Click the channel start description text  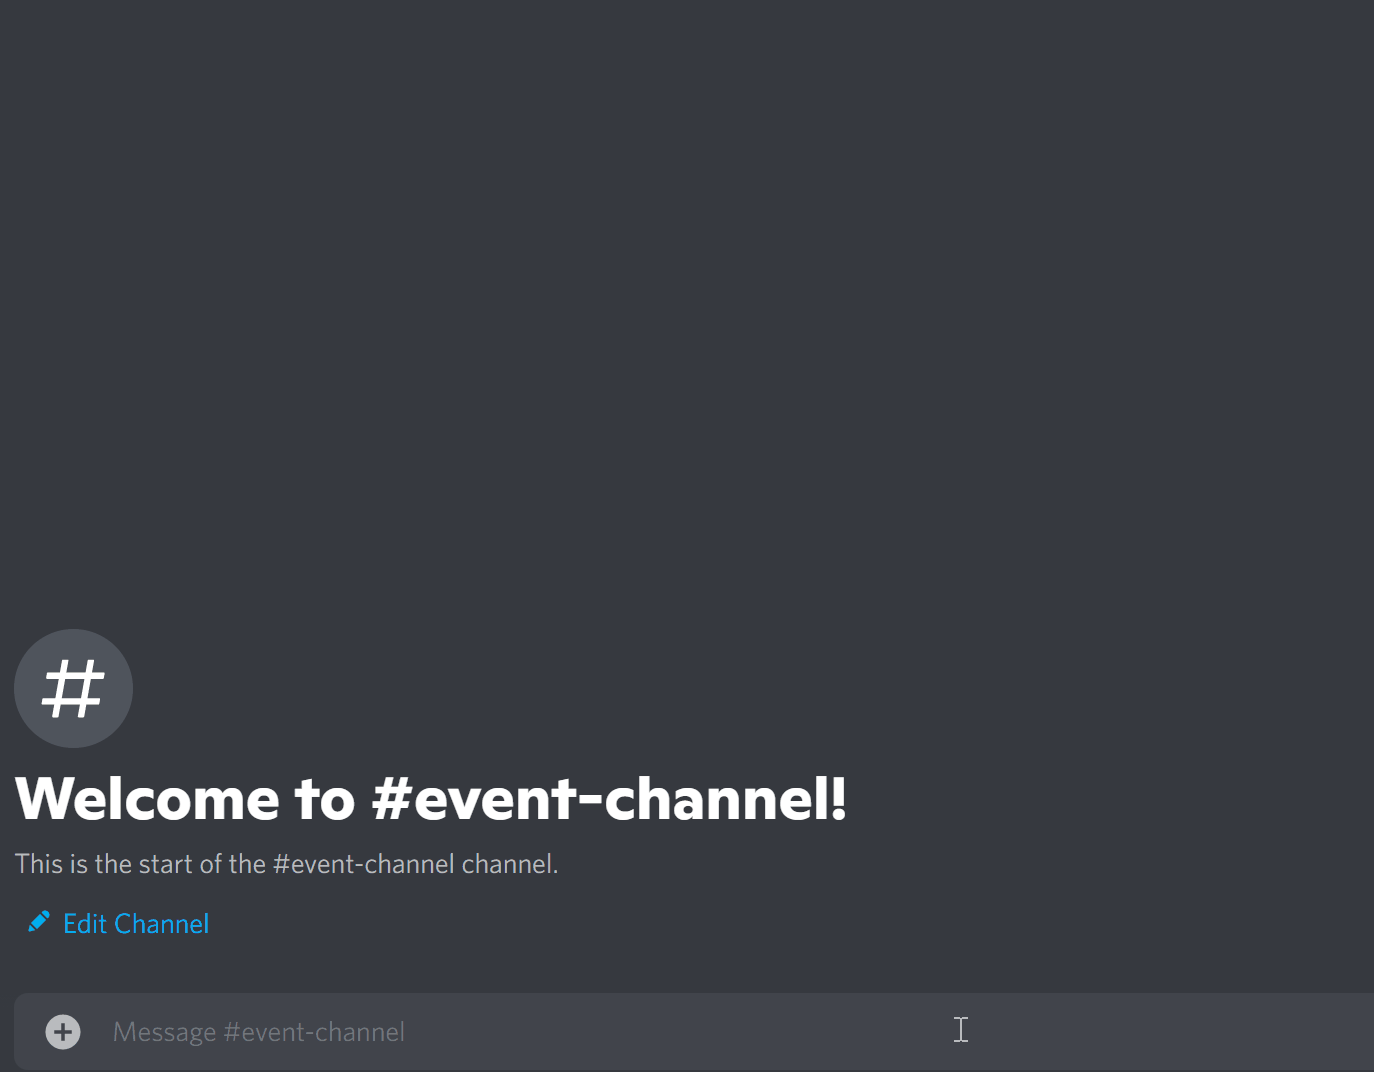click(286, 864)
